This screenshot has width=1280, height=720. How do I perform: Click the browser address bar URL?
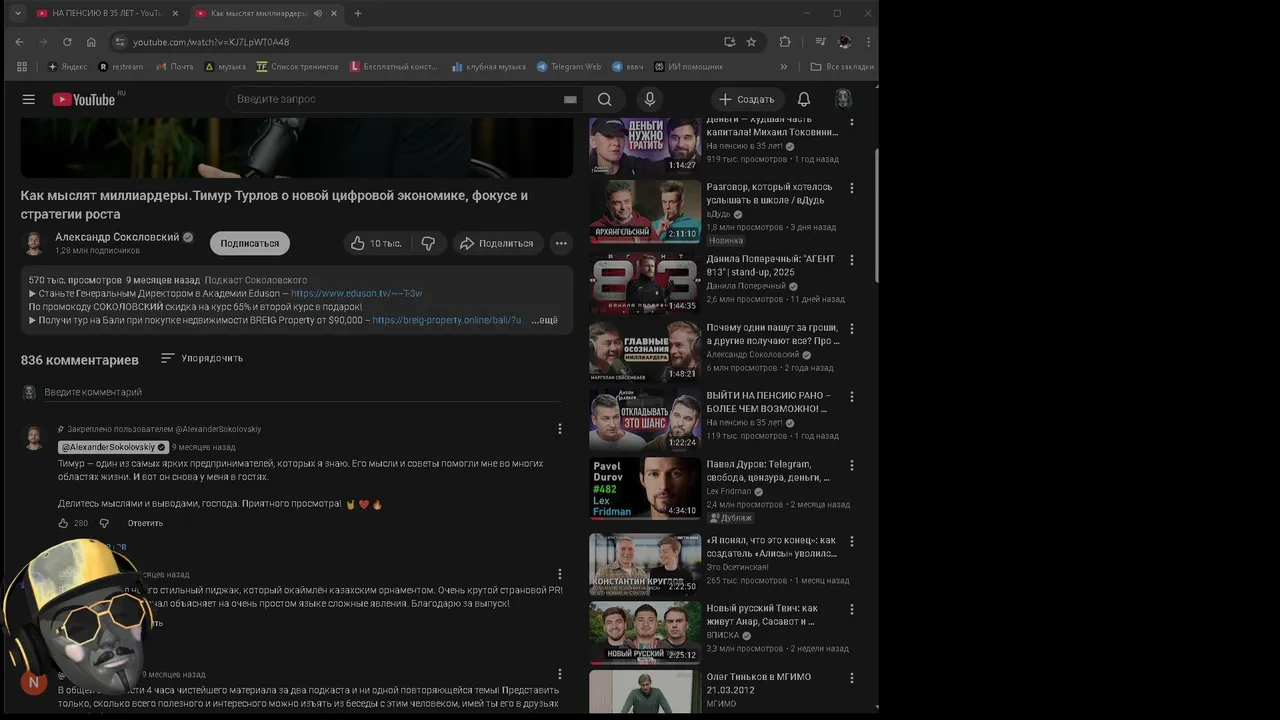(211, 42)
